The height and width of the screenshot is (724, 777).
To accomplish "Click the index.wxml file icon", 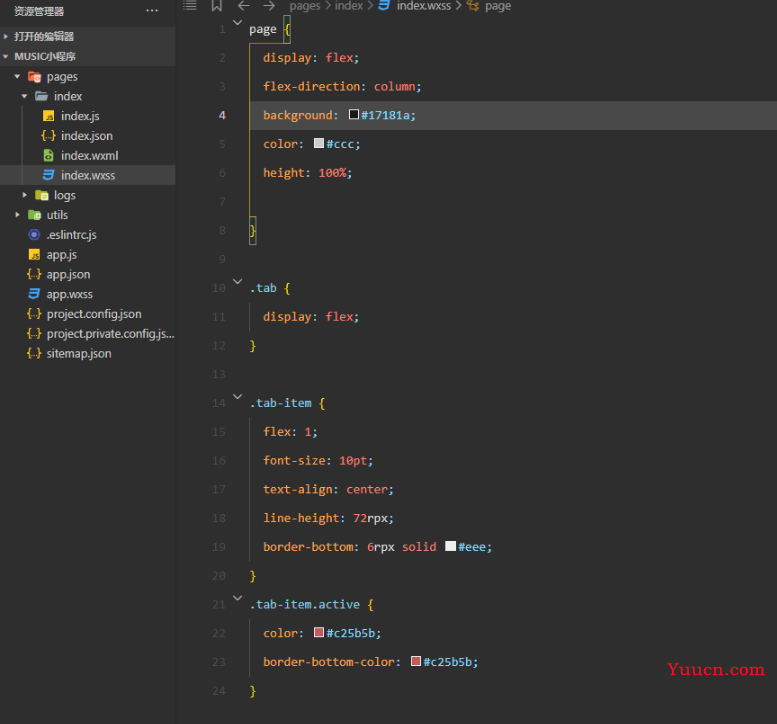I will [49, 156].
